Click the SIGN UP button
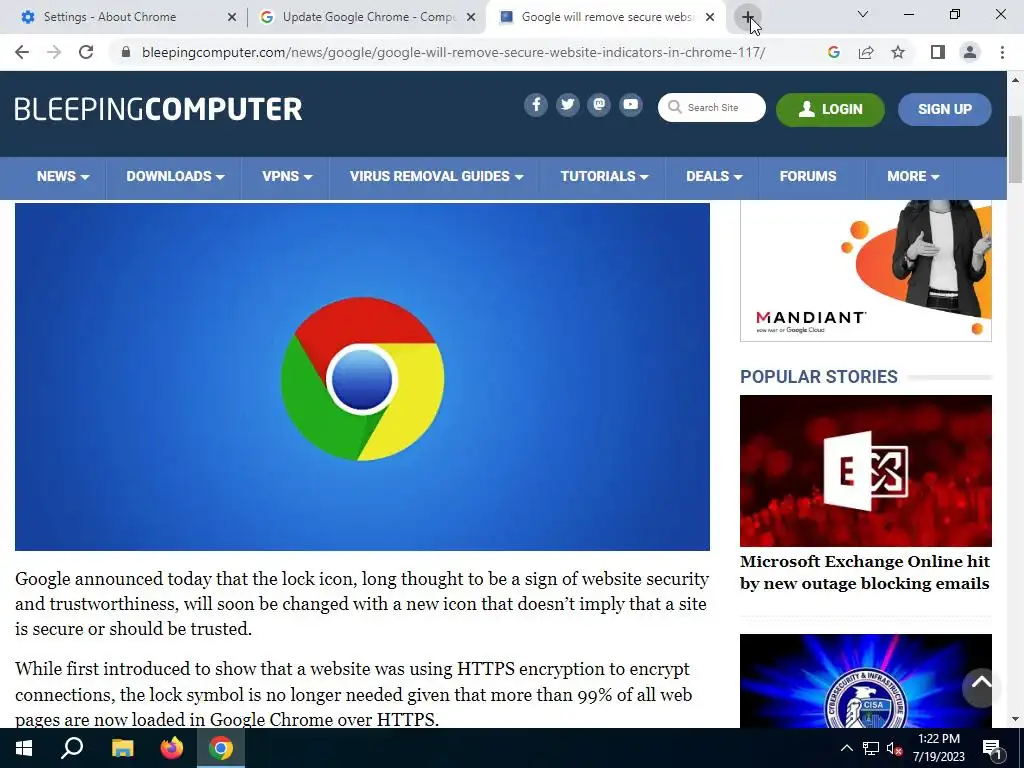Image resolution: width=1024 pixels, height=768 pixels. (x=944, y=109)
